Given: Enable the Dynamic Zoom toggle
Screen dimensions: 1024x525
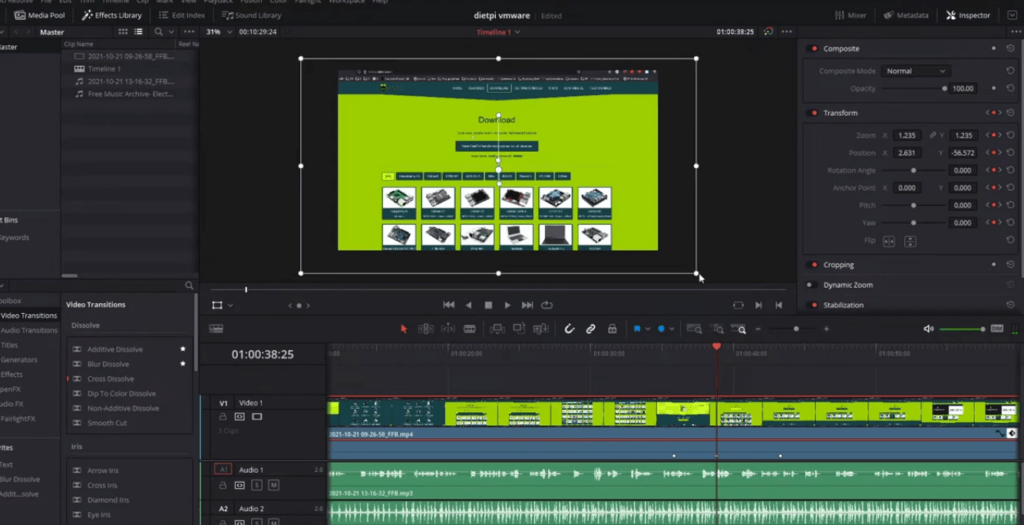Looking at the screenshot, I should [x=812, y=285].
